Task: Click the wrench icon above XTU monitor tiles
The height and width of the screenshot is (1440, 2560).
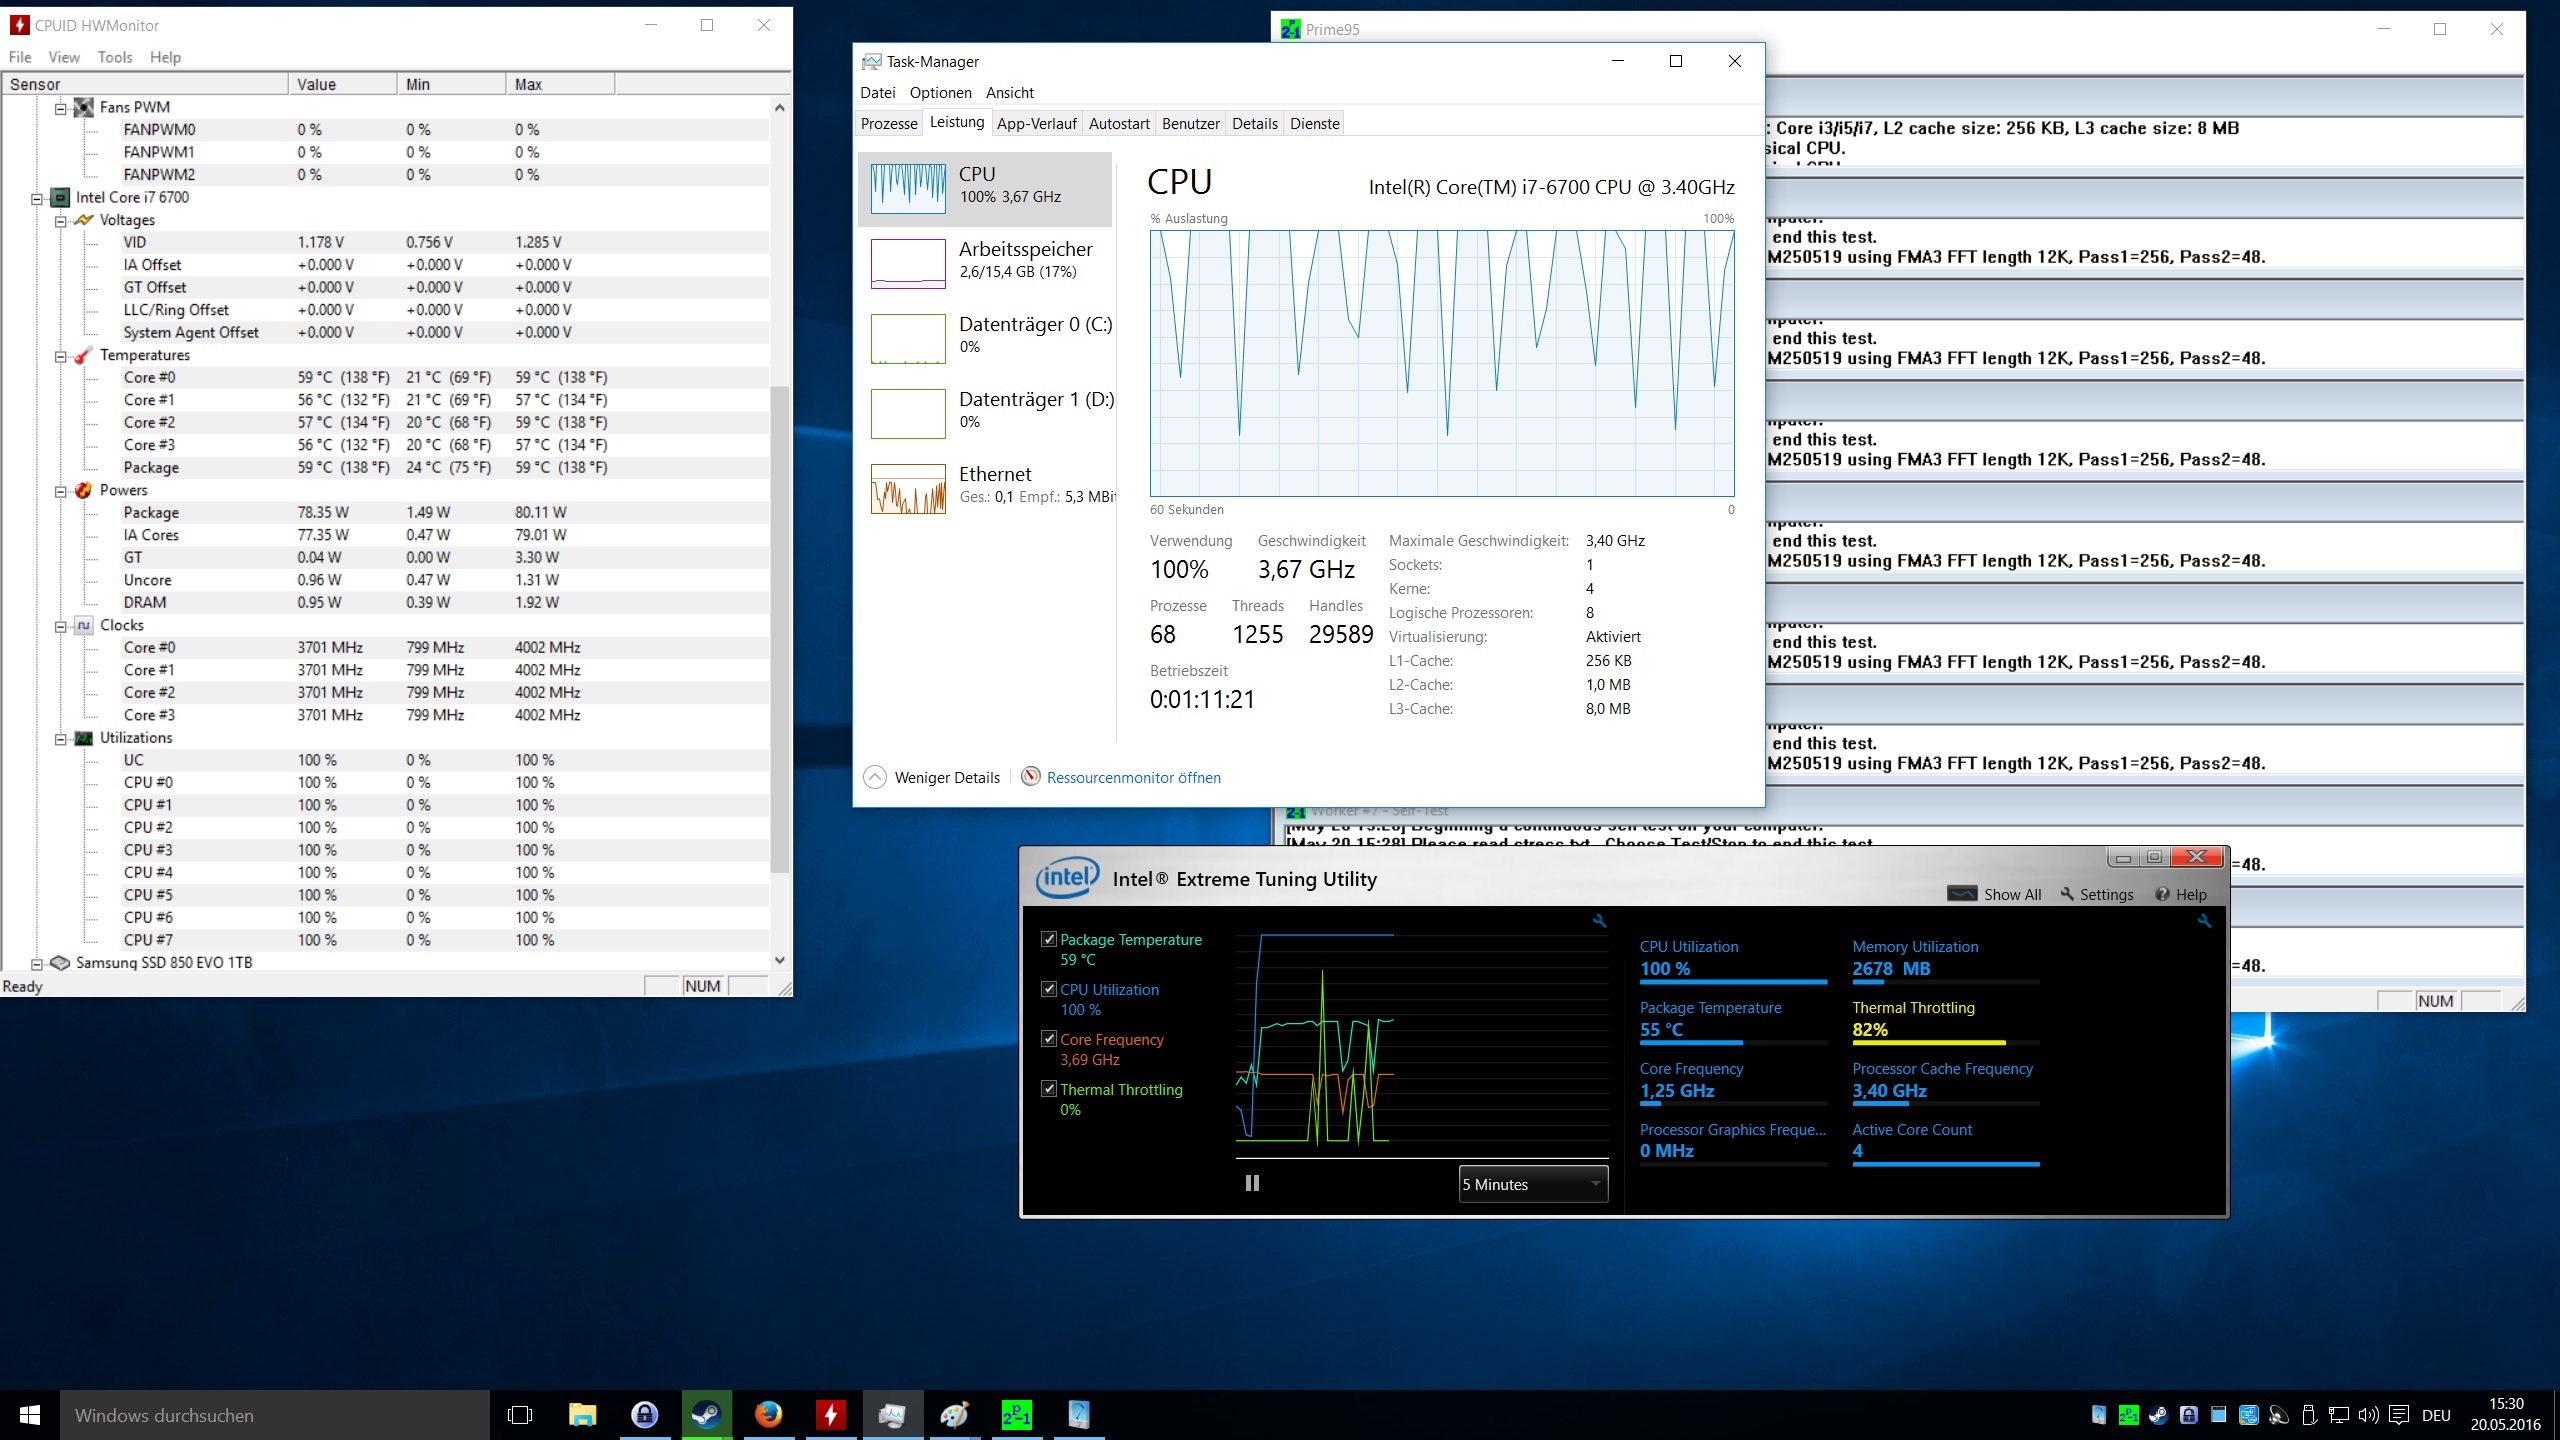Action: click(x=2204, y=921)
